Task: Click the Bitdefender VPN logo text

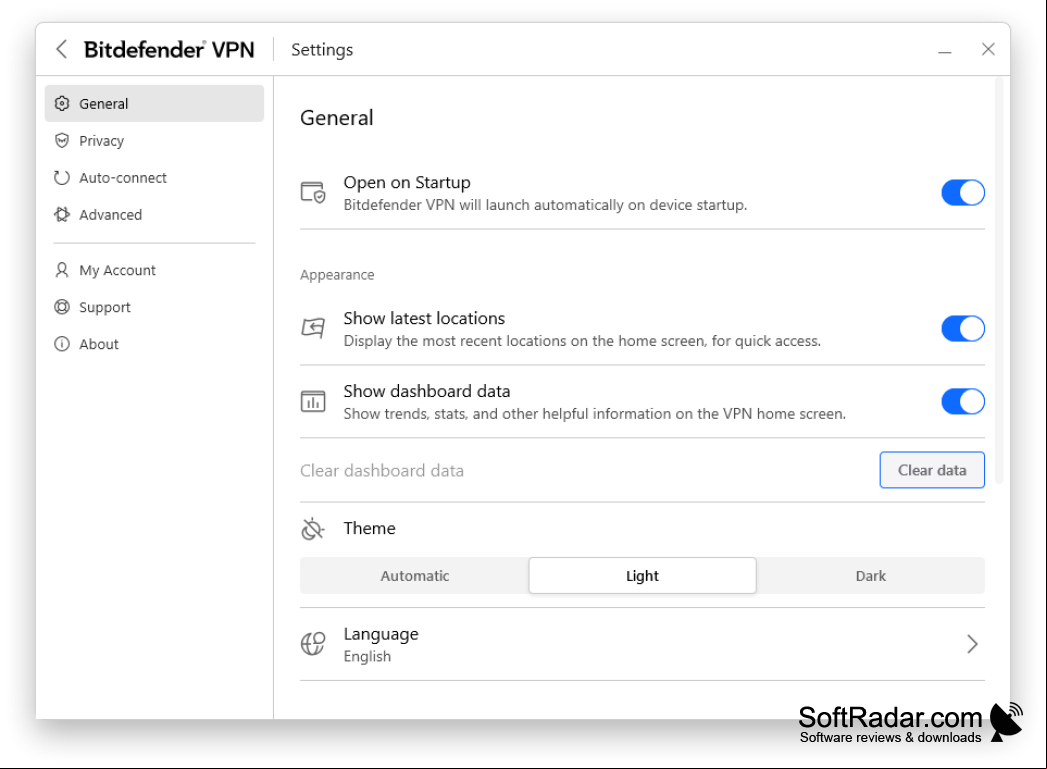Action: pyautogui.click(x=169, y=49)
